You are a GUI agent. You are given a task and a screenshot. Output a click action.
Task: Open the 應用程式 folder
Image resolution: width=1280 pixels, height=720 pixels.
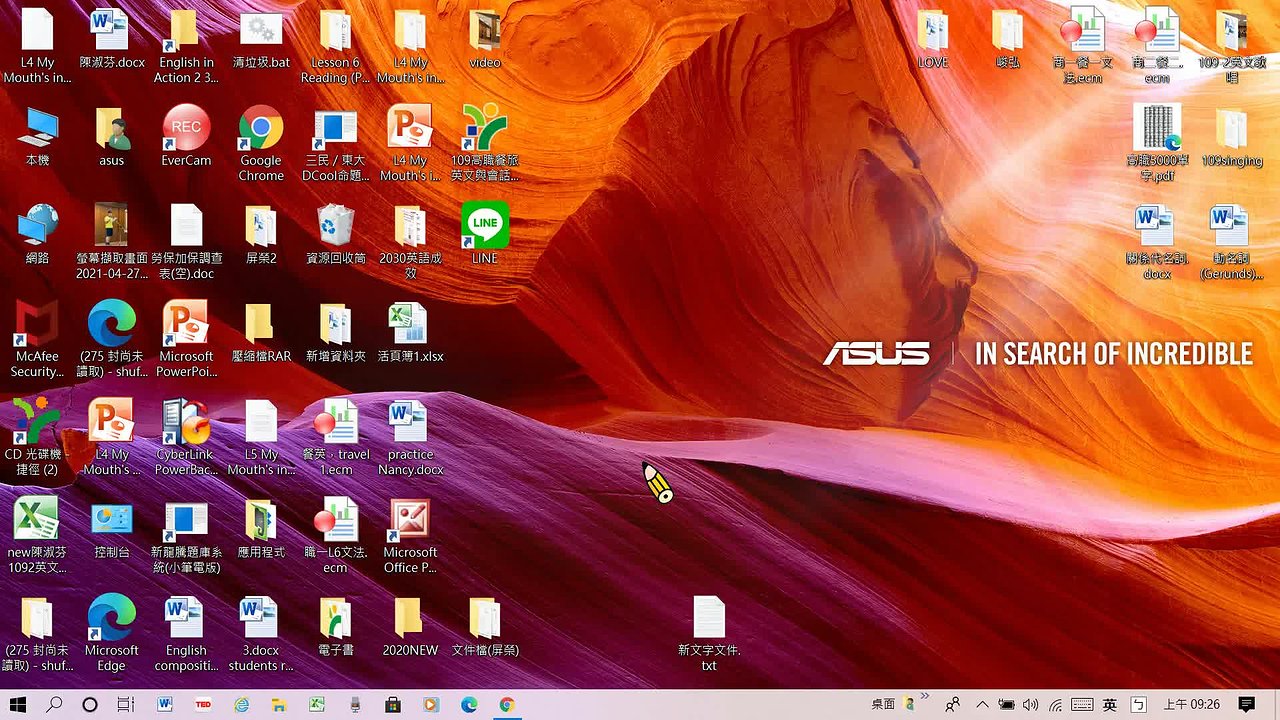(x=261, y=530)
